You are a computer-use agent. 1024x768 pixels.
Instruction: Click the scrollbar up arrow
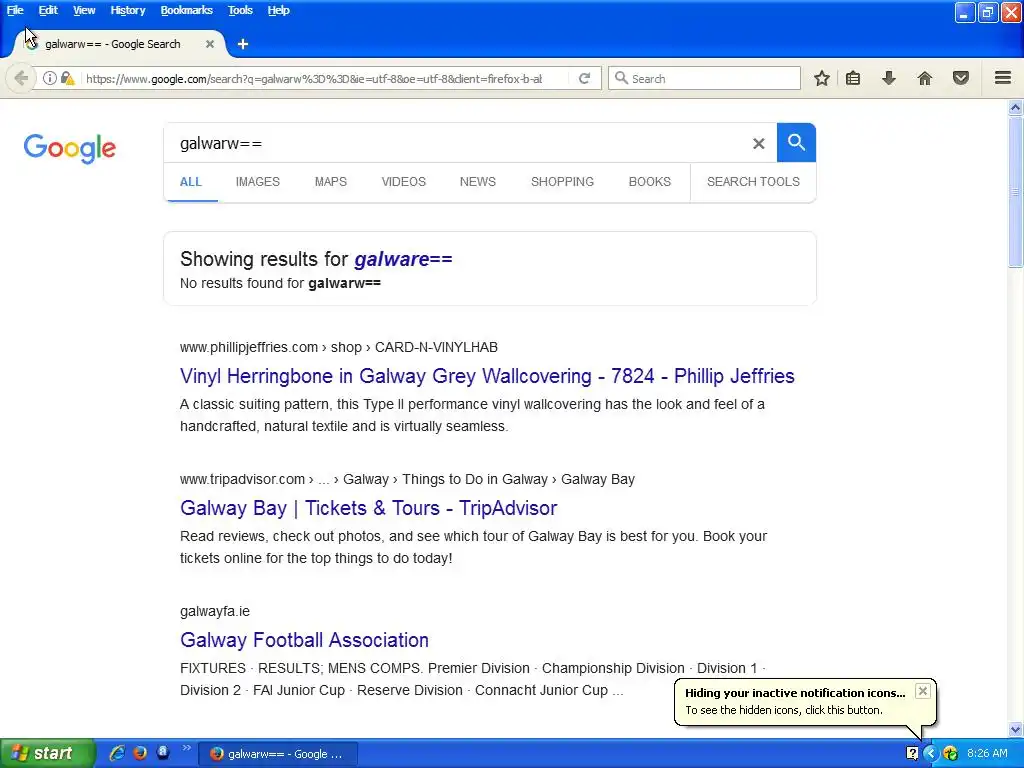click(1015, 107)
